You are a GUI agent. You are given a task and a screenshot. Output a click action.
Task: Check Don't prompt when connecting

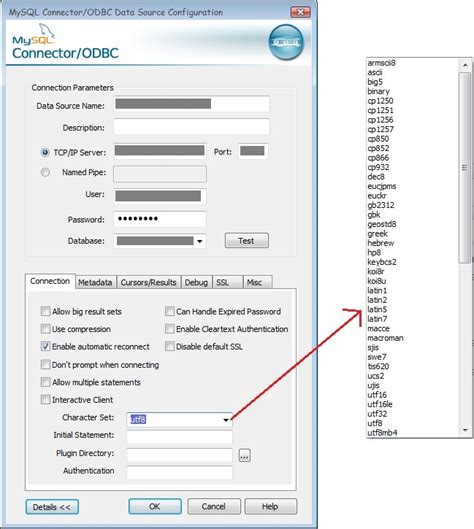point(46,364)
